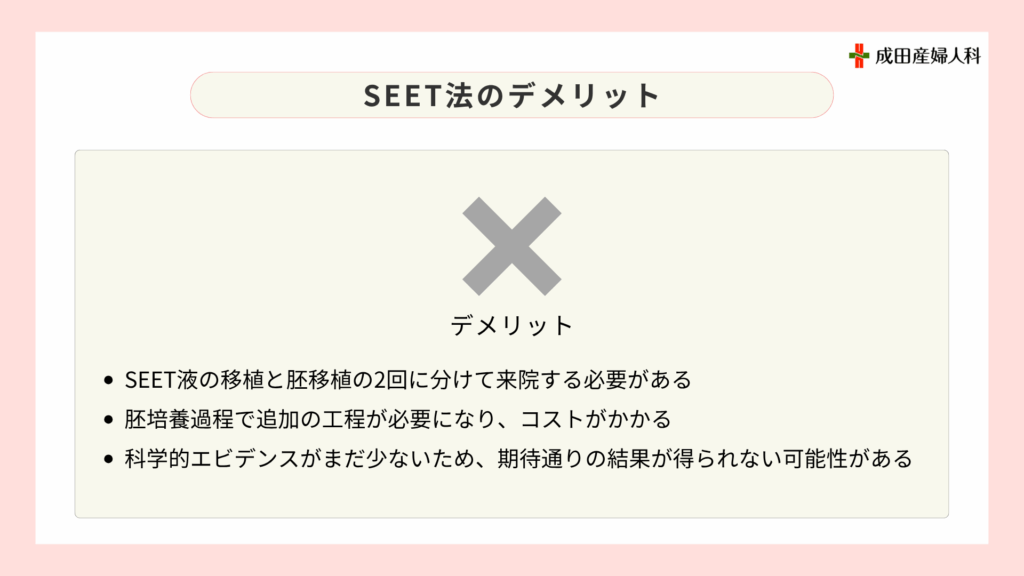Select the bullet line starting with SEET液の移植
The image size is (1024, 576).
(408, 380)
